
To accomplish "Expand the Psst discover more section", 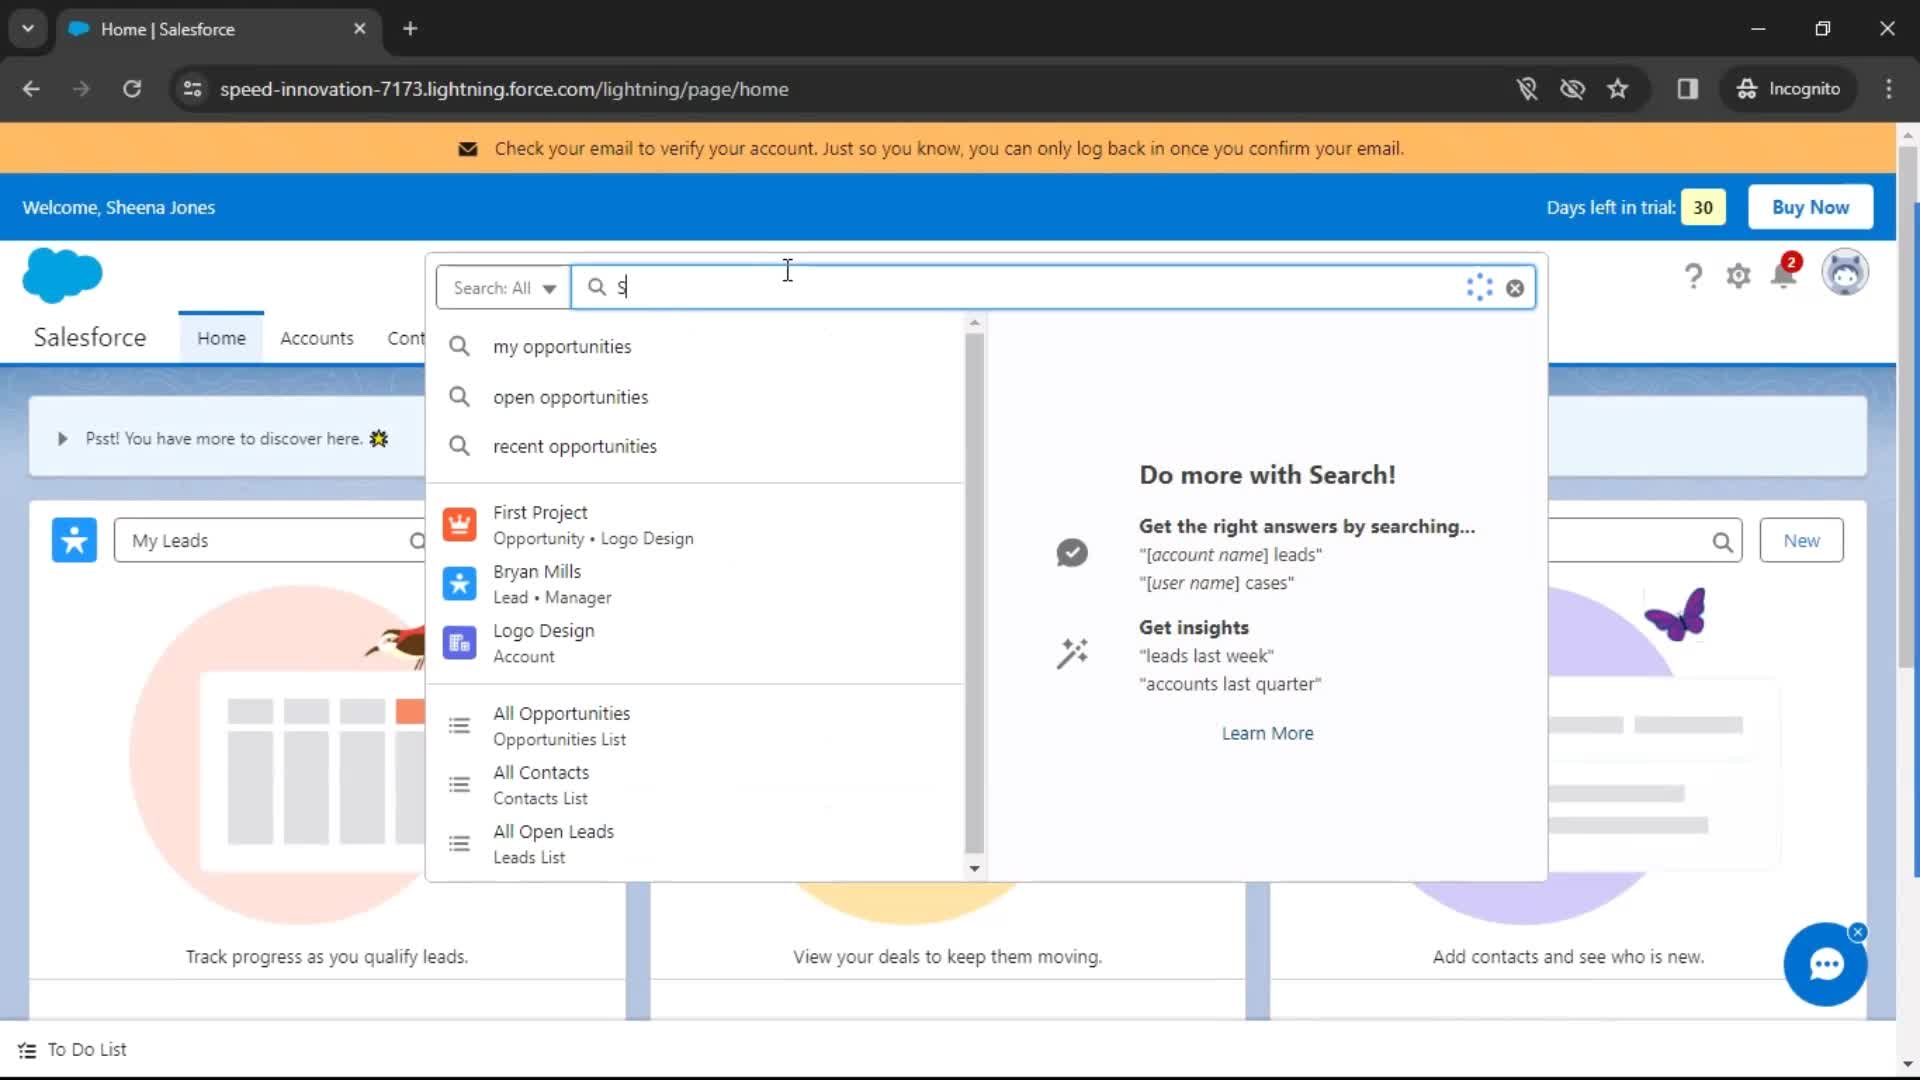I will coord(62,439).
